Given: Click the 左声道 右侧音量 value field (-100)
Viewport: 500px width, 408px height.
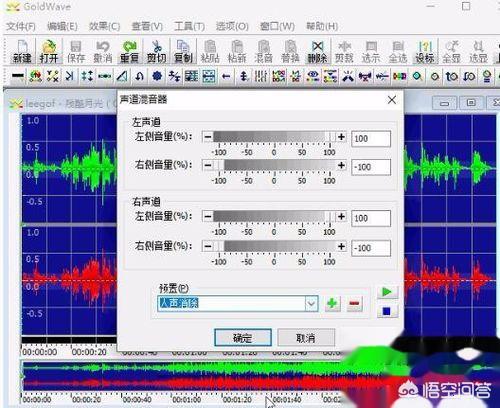Looking at the screenshot, I should (x=371, y=167).
